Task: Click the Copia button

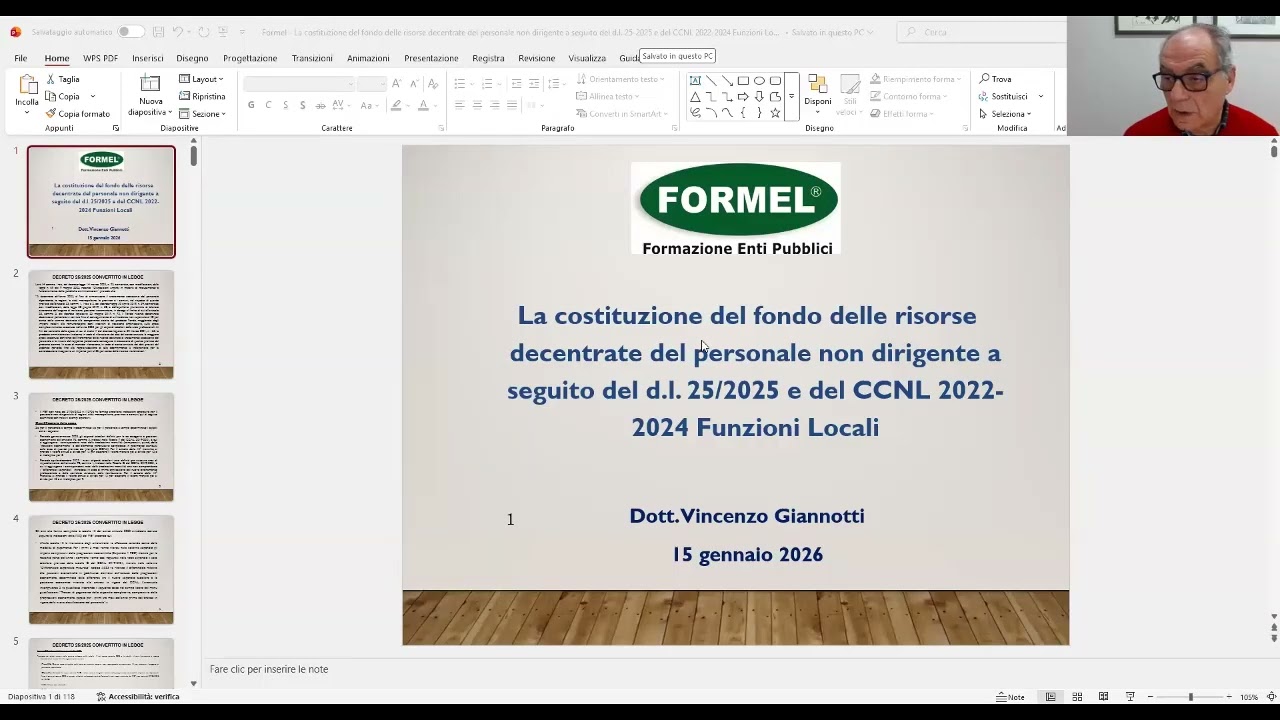Action: [x=63, y=96]
